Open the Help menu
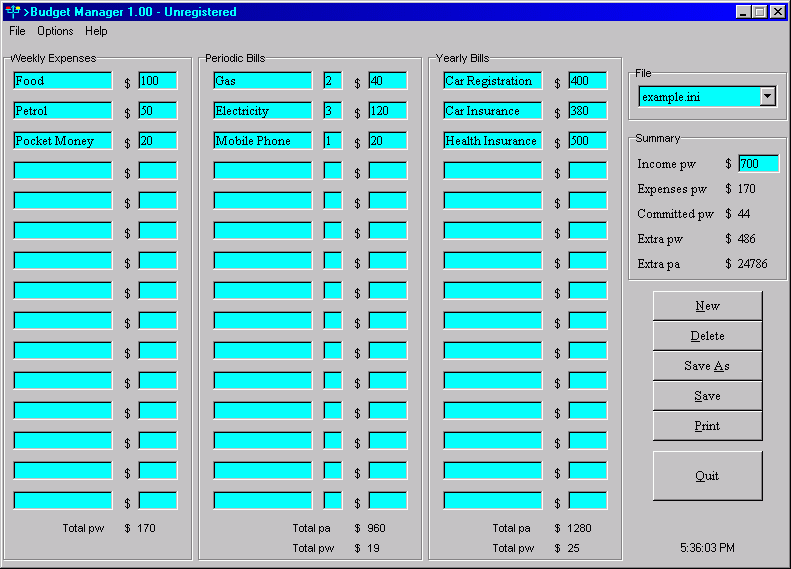Screen dimensions: 791x569 click(x=96, y=31)
